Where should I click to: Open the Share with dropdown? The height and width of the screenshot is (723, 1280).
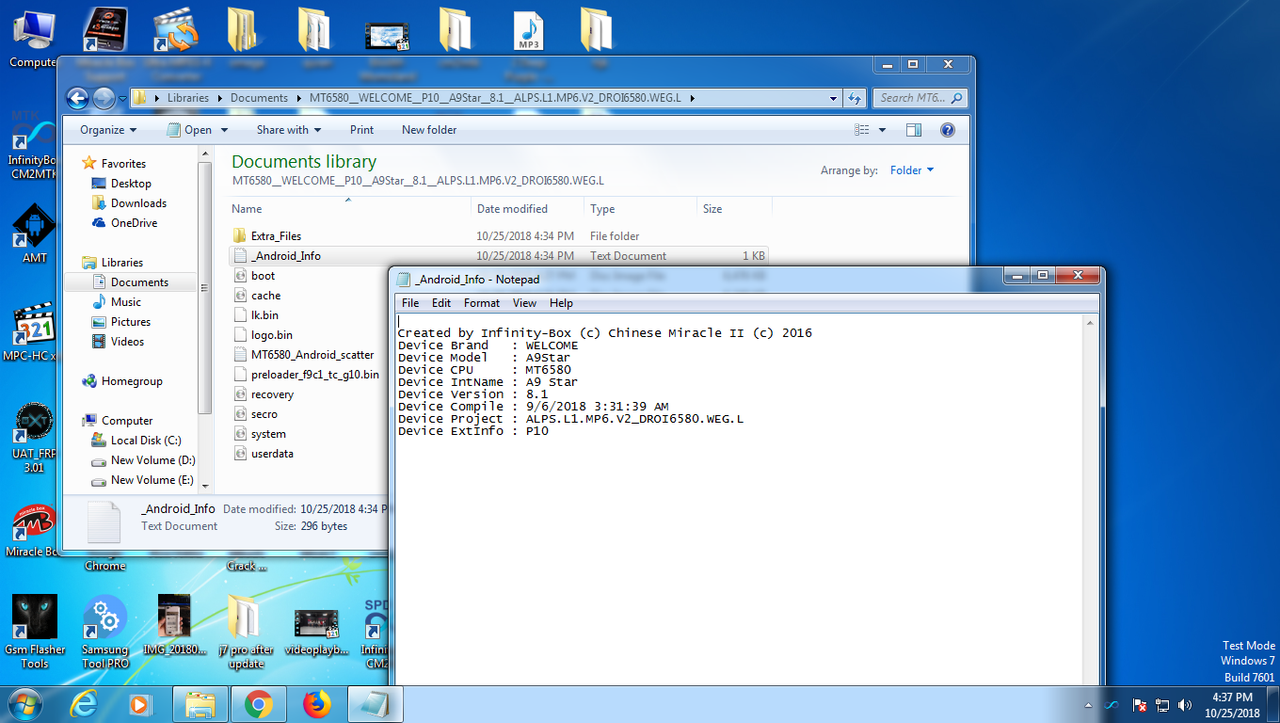click(x=288, y=130)
